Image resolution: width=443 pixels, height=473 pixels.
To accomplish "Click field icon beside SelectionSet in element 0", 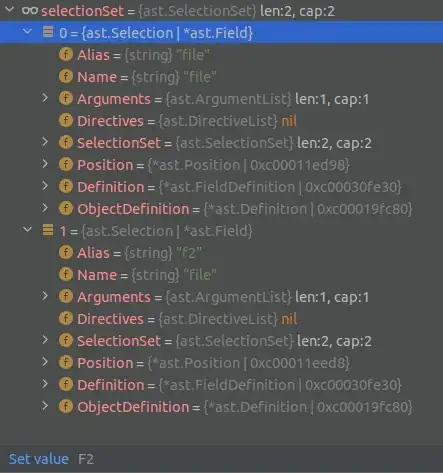I will [x=66, y=142].
